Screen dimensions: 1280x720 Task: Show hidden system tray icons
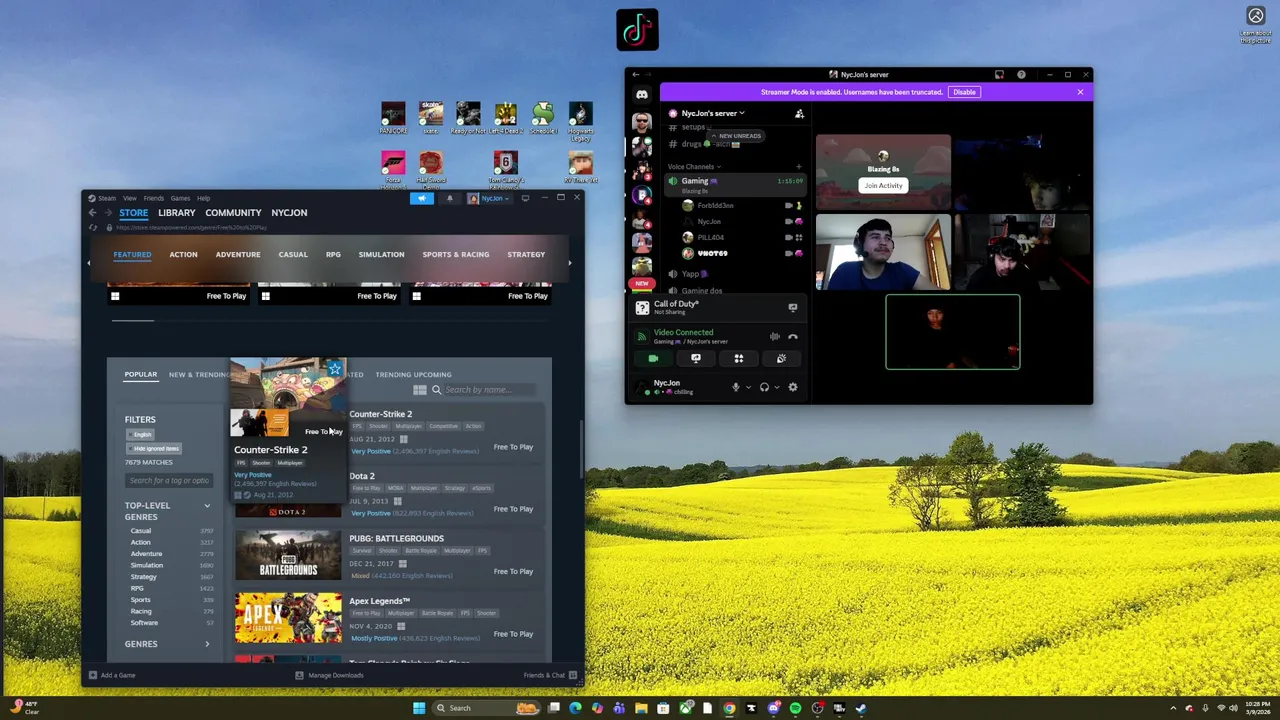[x=1174, y=708]
